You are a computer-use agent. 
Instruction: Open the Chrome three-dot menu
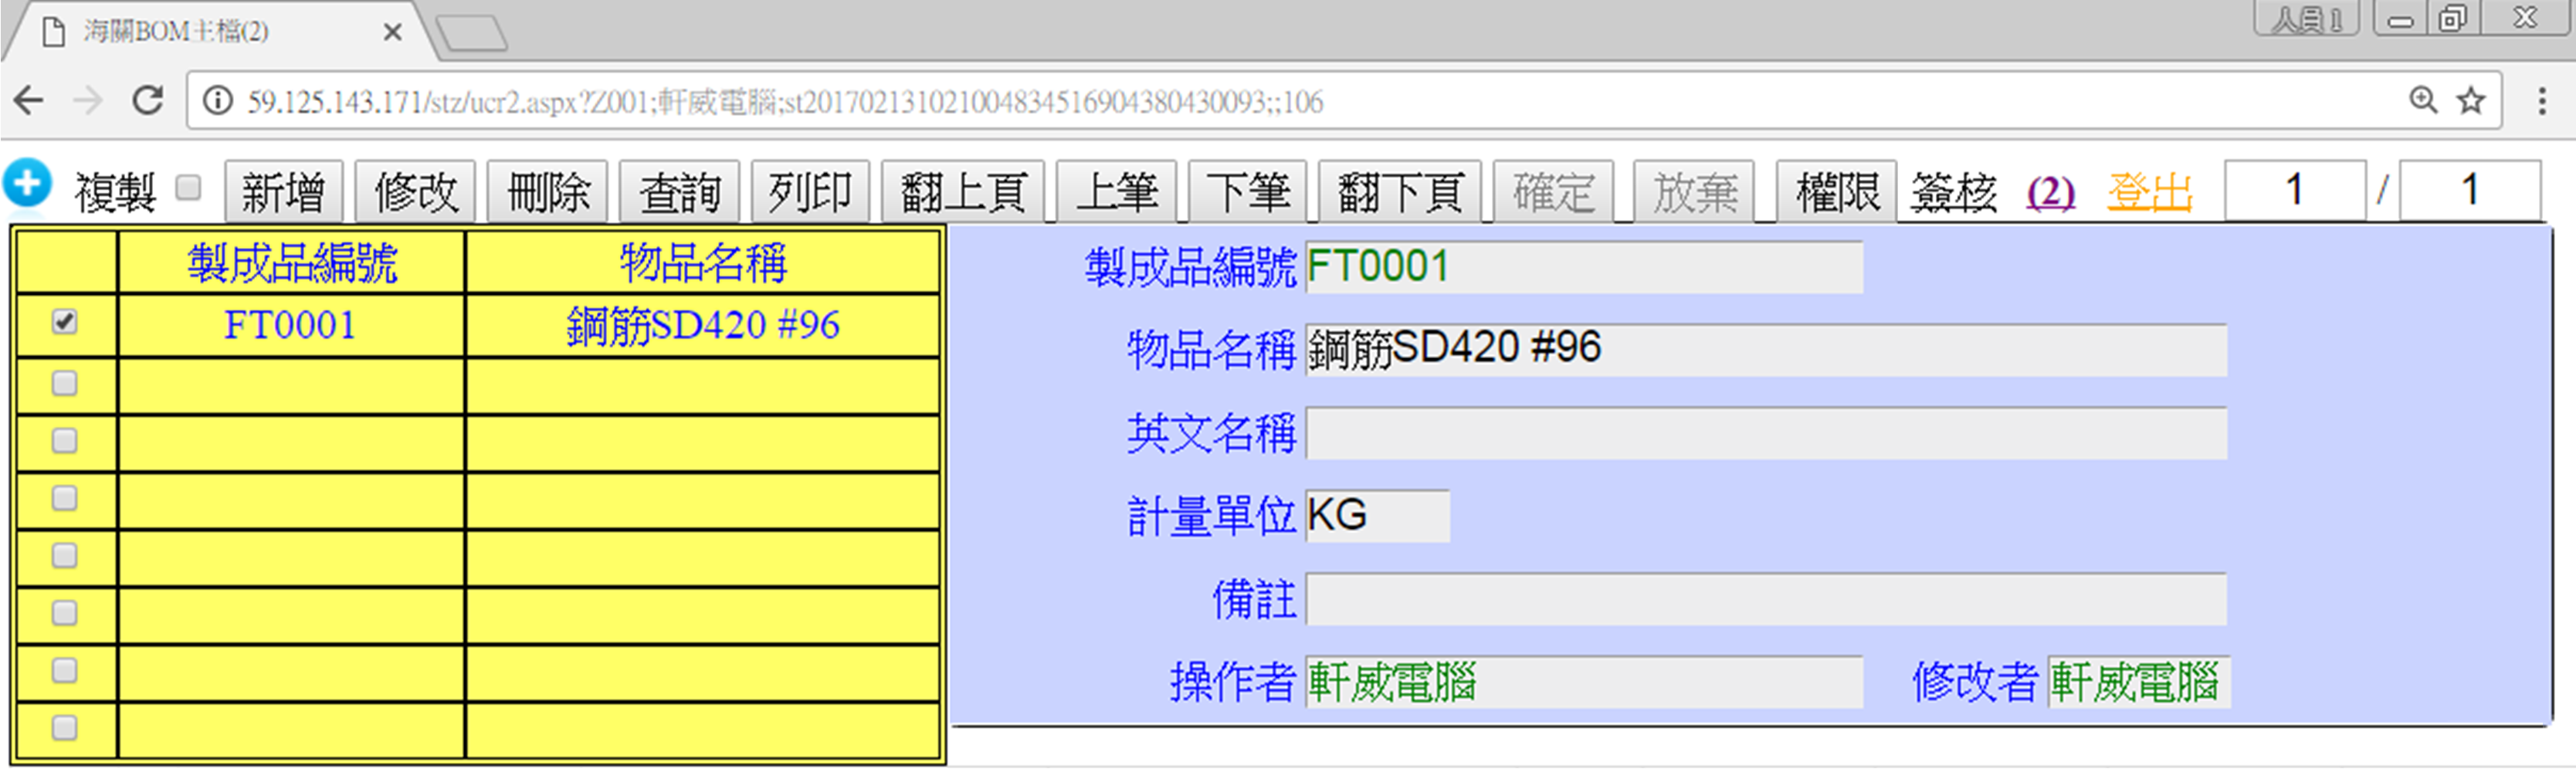click(x=2541, y=101)
